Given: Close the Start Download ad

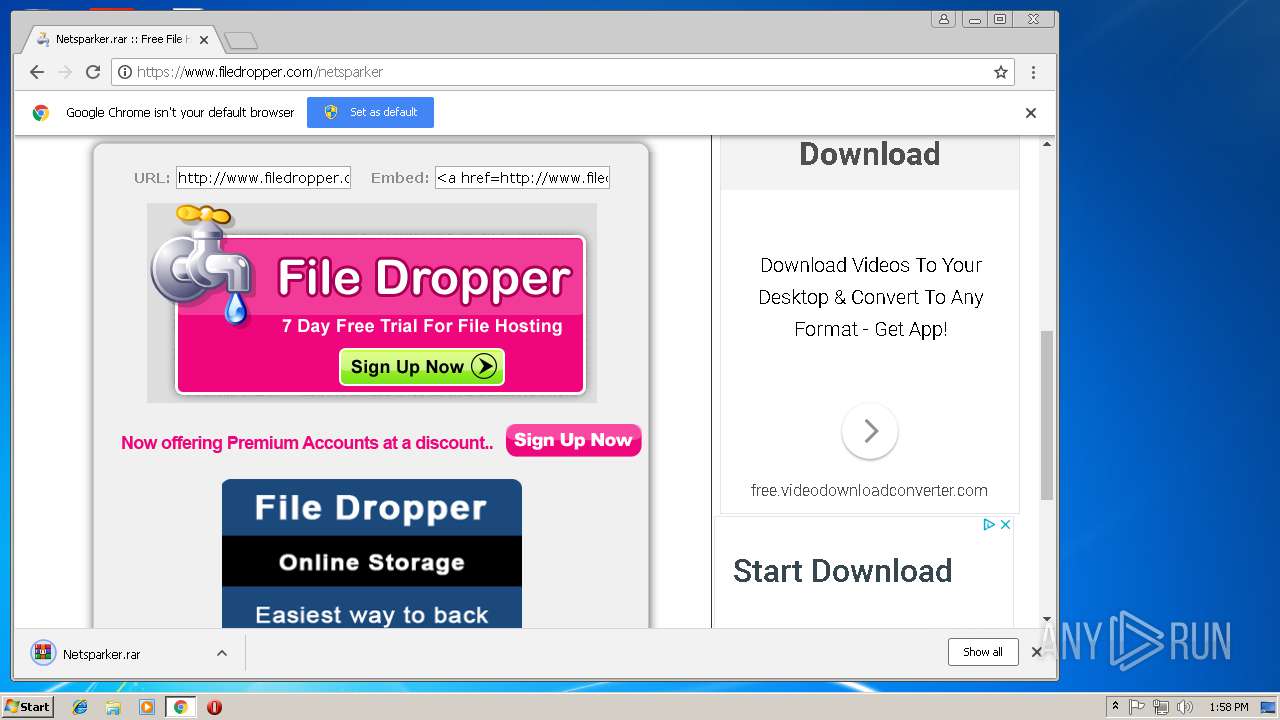Looking at the screenshot, I should 1005,524.
